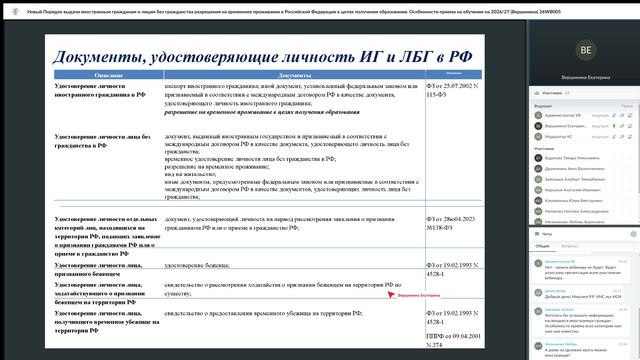Screen dimensions: 640x360
Task: Click the camera icon for Администратор VR
Action: click(622, 116)
